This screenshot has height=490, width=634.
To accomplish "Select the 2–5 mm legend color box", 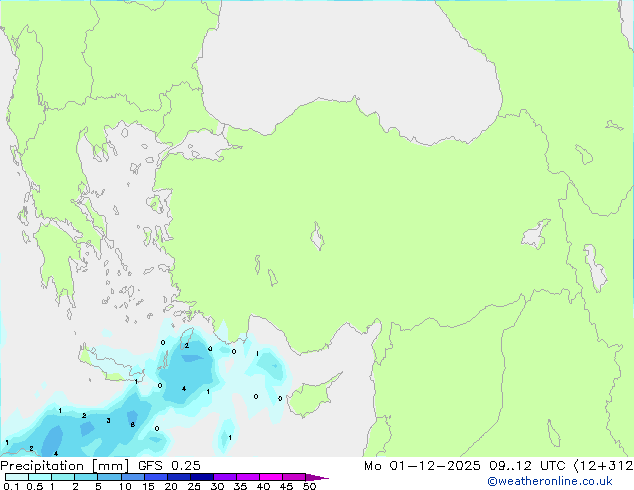I will tap(86, 477).
